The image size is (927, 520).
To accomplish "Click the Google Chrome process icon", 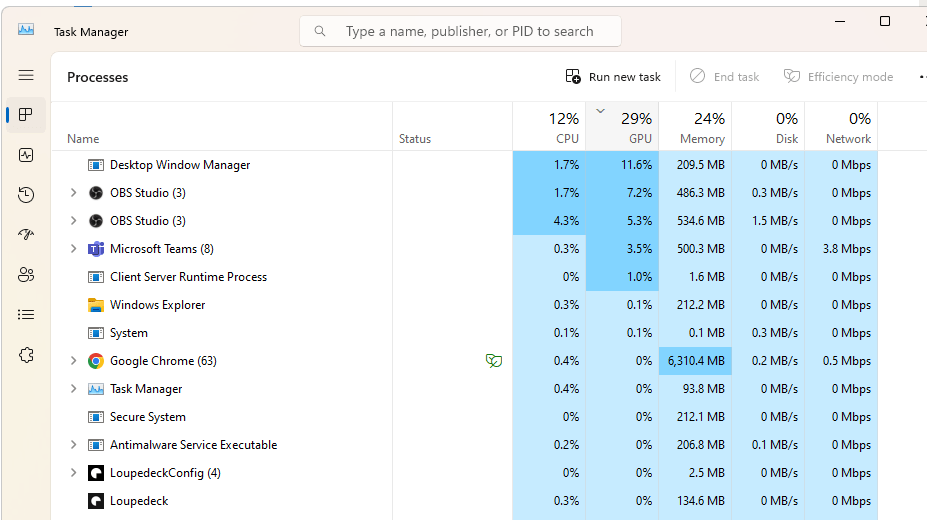I will click(96, 361).
